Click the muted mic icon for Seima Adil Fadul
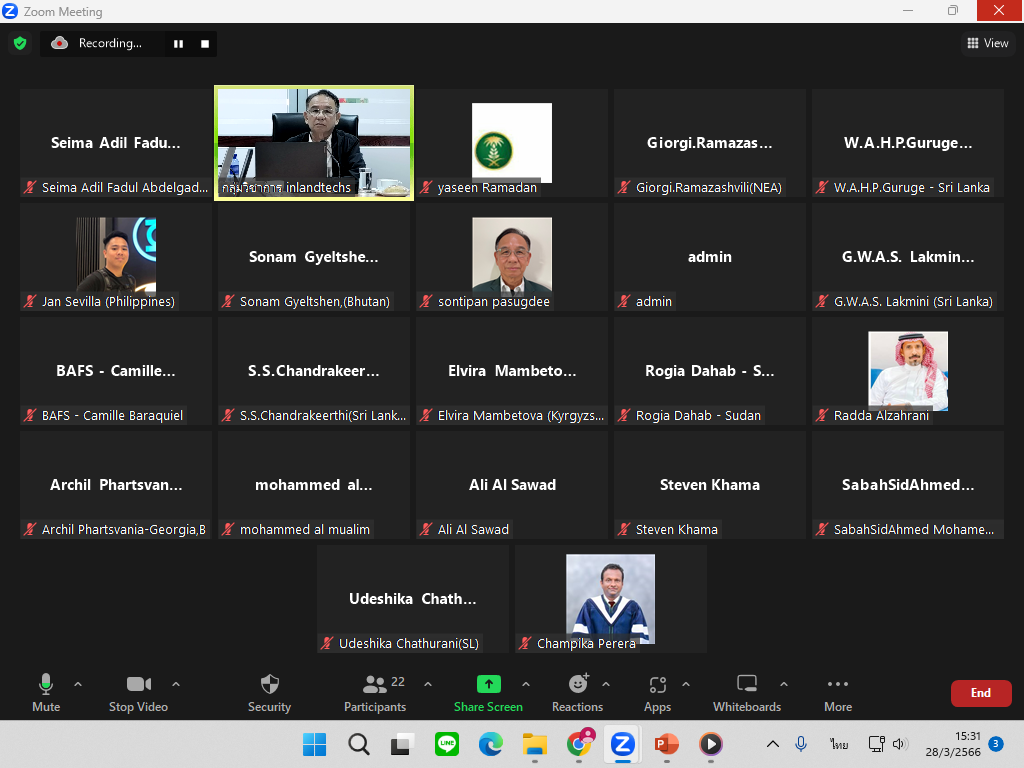Screen dimensions: 1024x768 29,187
